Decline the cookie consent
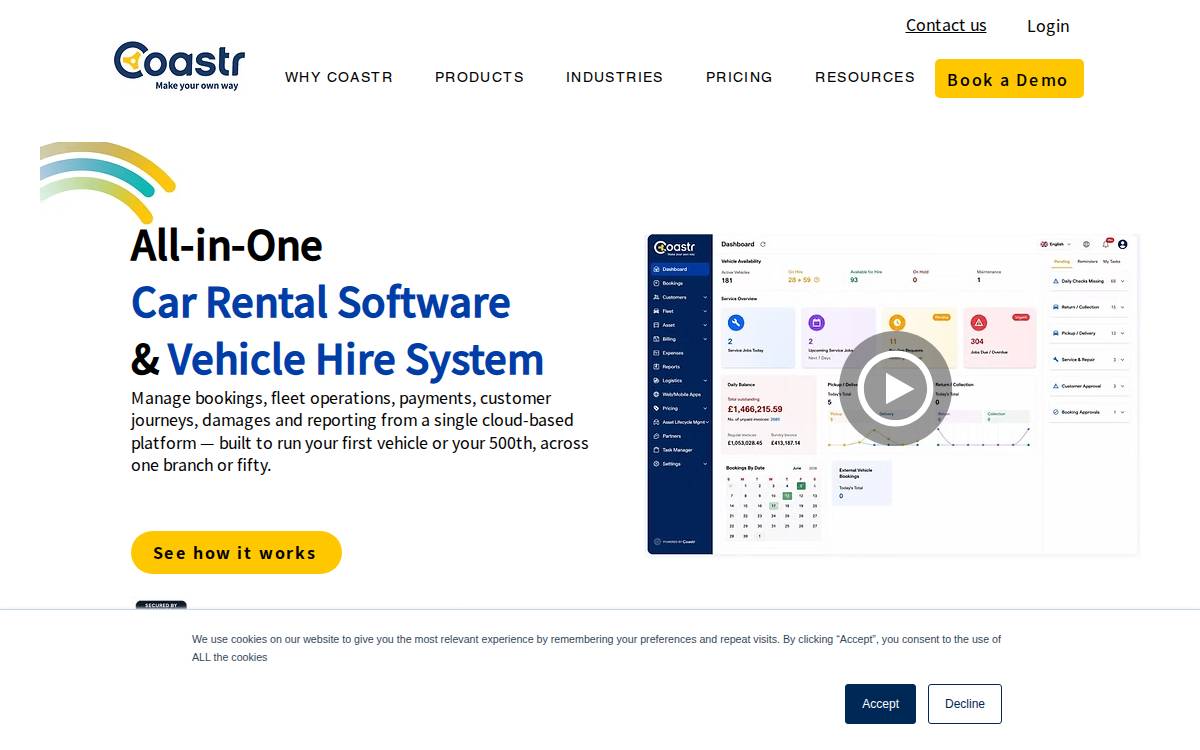Image resolution: width=1200 pixels, height=750 pixels. coord(965,704)
